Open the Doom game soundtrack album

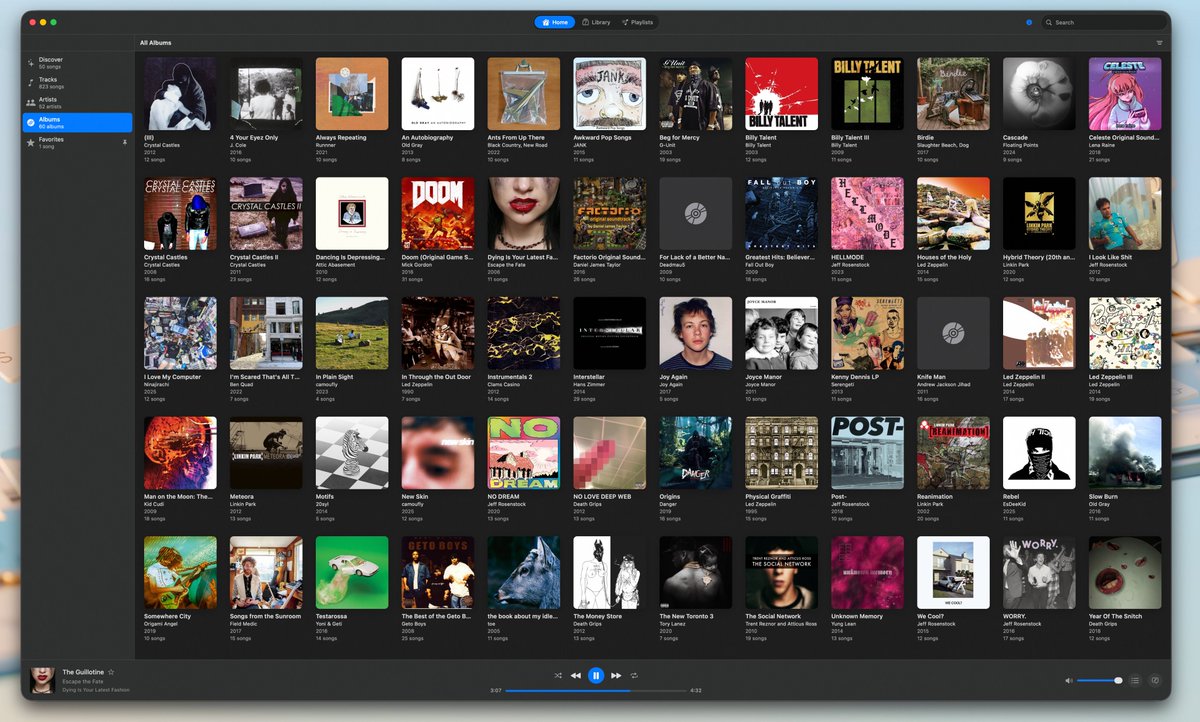click(x=438, y=213)
